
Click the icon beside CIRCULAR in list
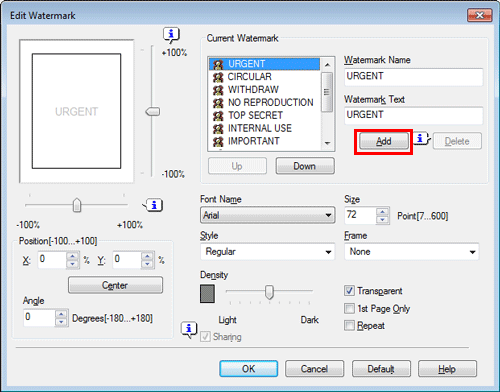(218, 77)
